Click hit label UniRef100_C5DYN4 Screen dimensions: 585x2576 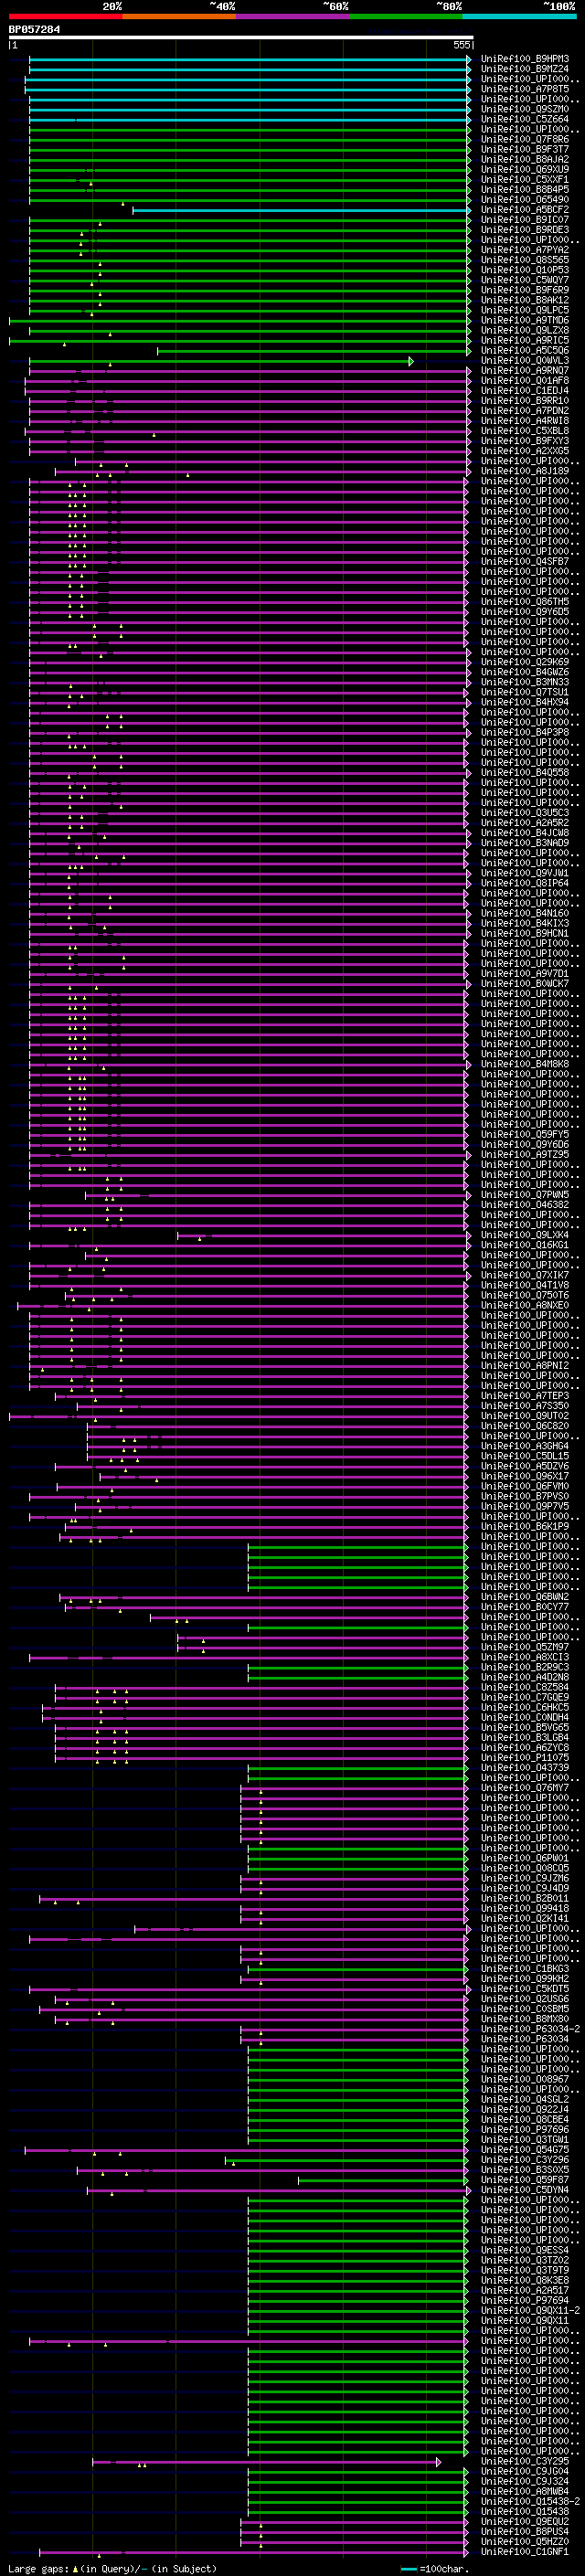coord(524,2190)
